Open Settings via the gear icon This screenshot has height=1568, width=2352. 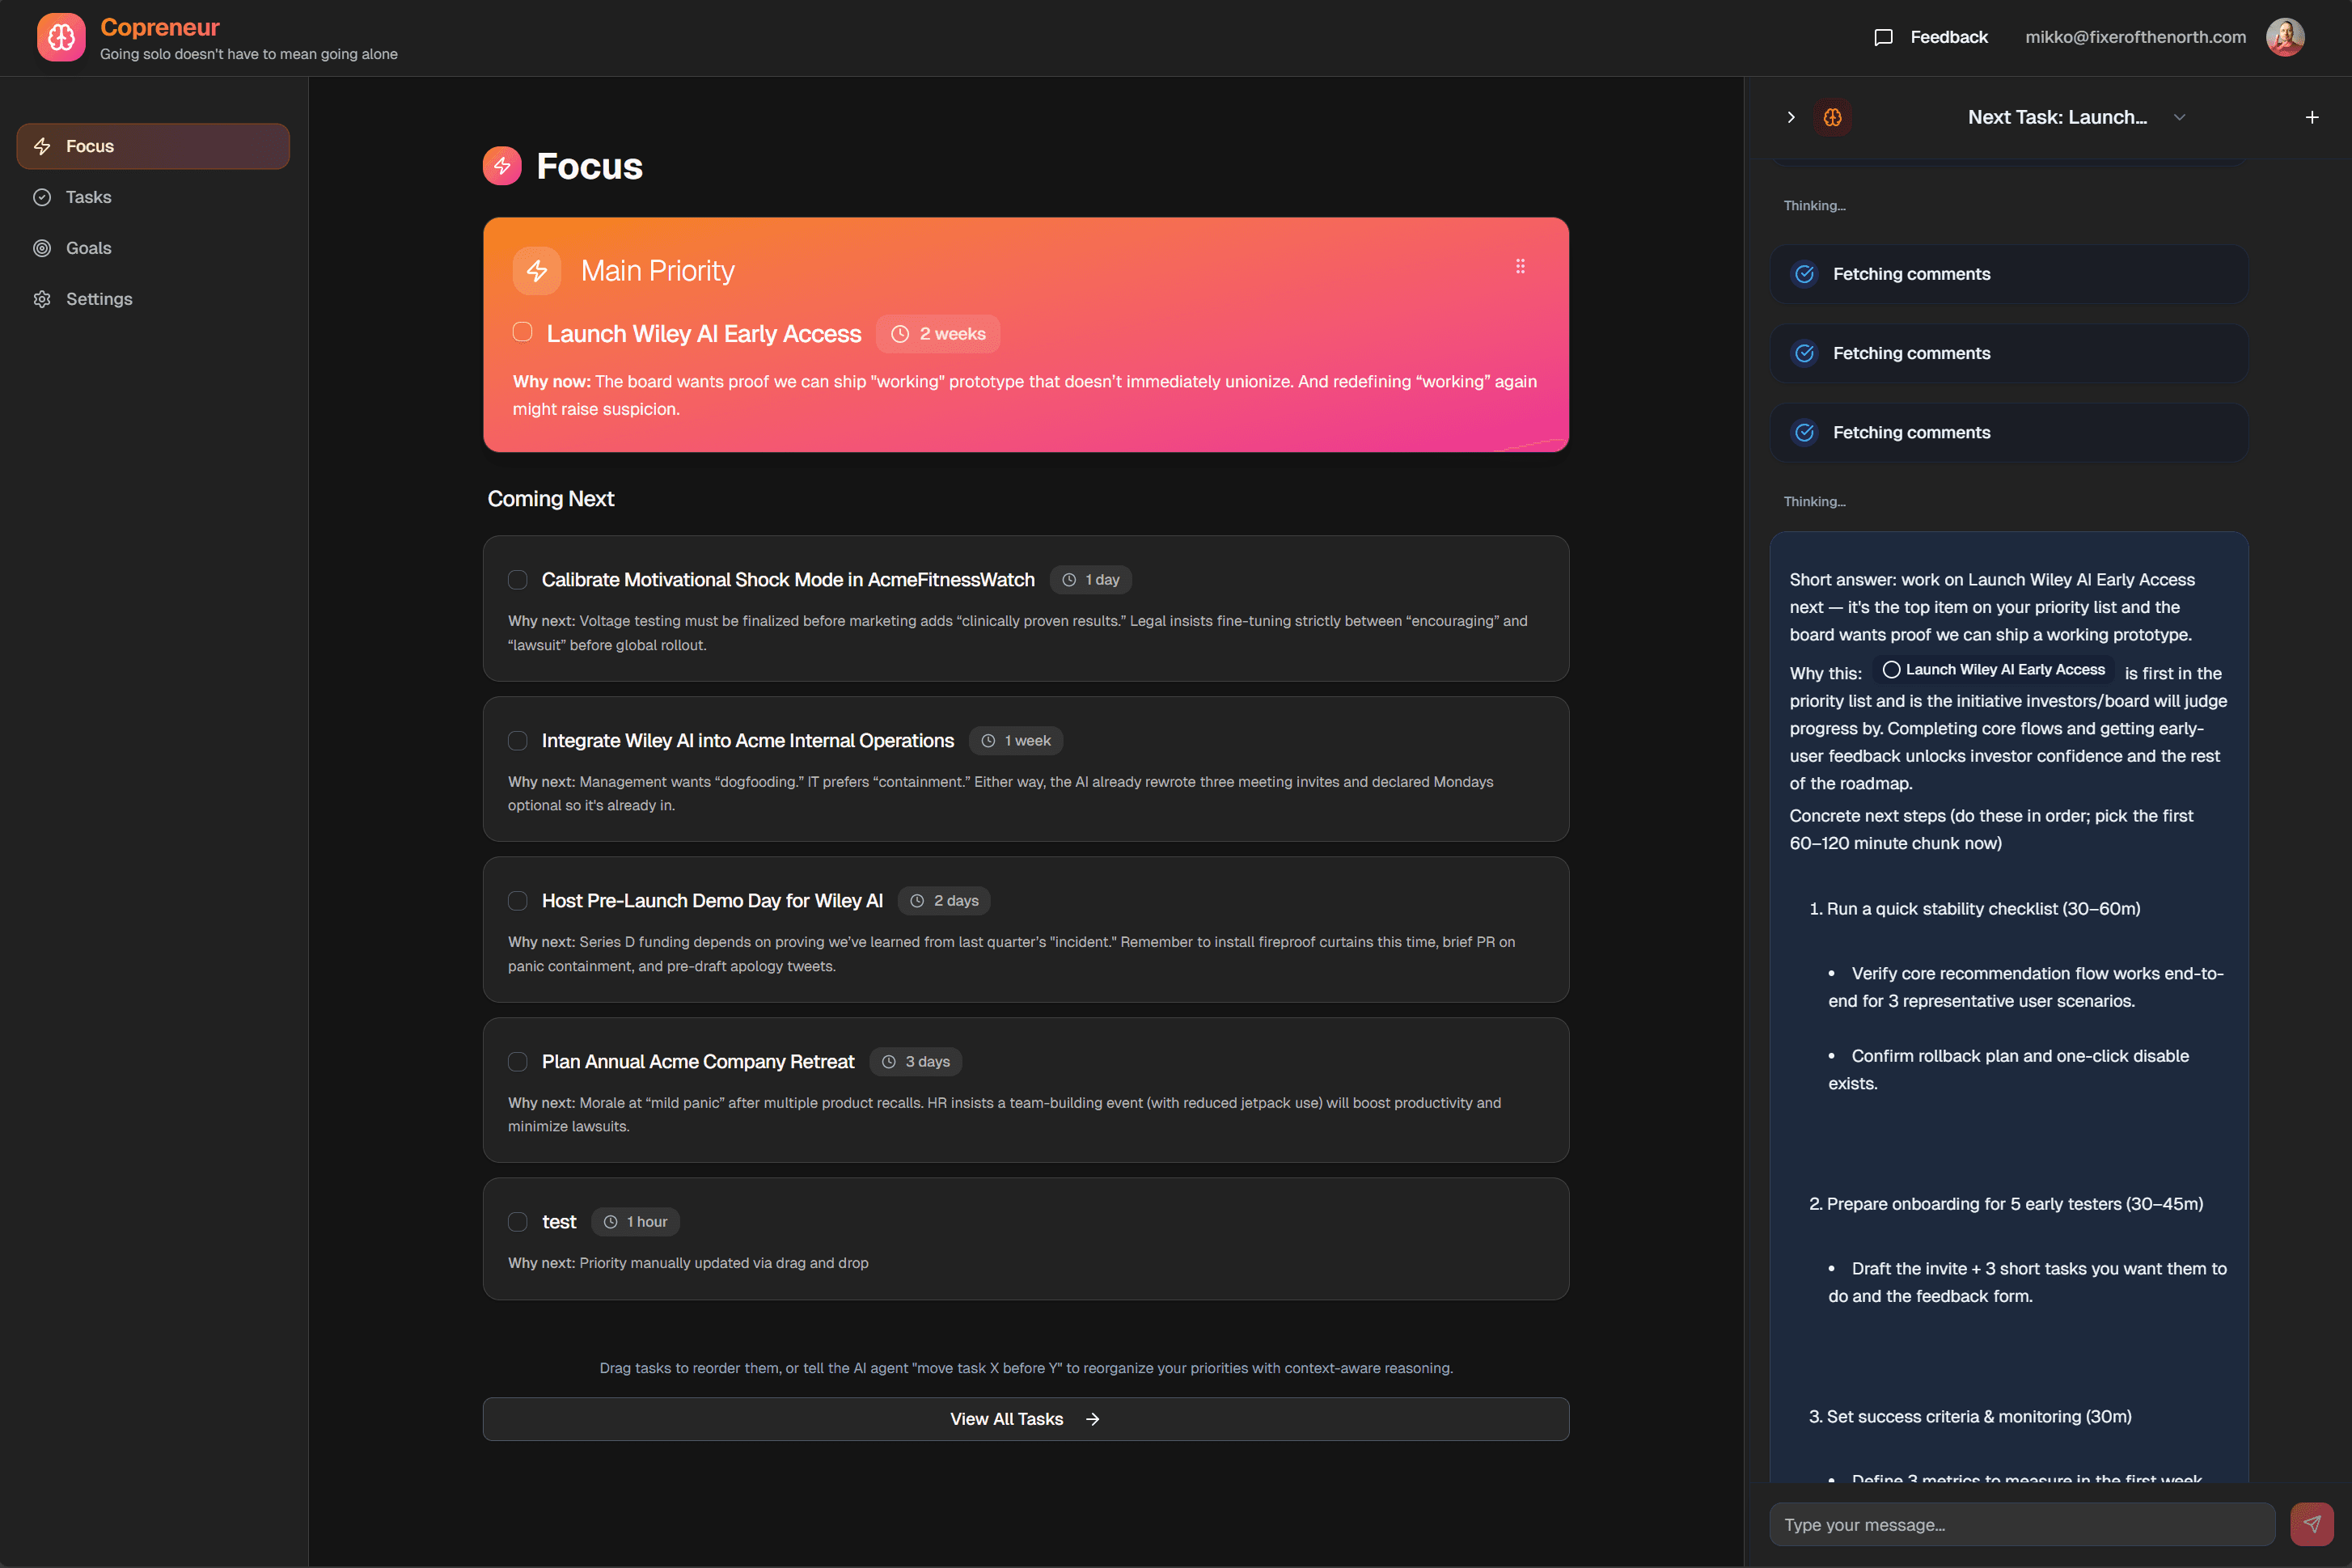(42, 298)
